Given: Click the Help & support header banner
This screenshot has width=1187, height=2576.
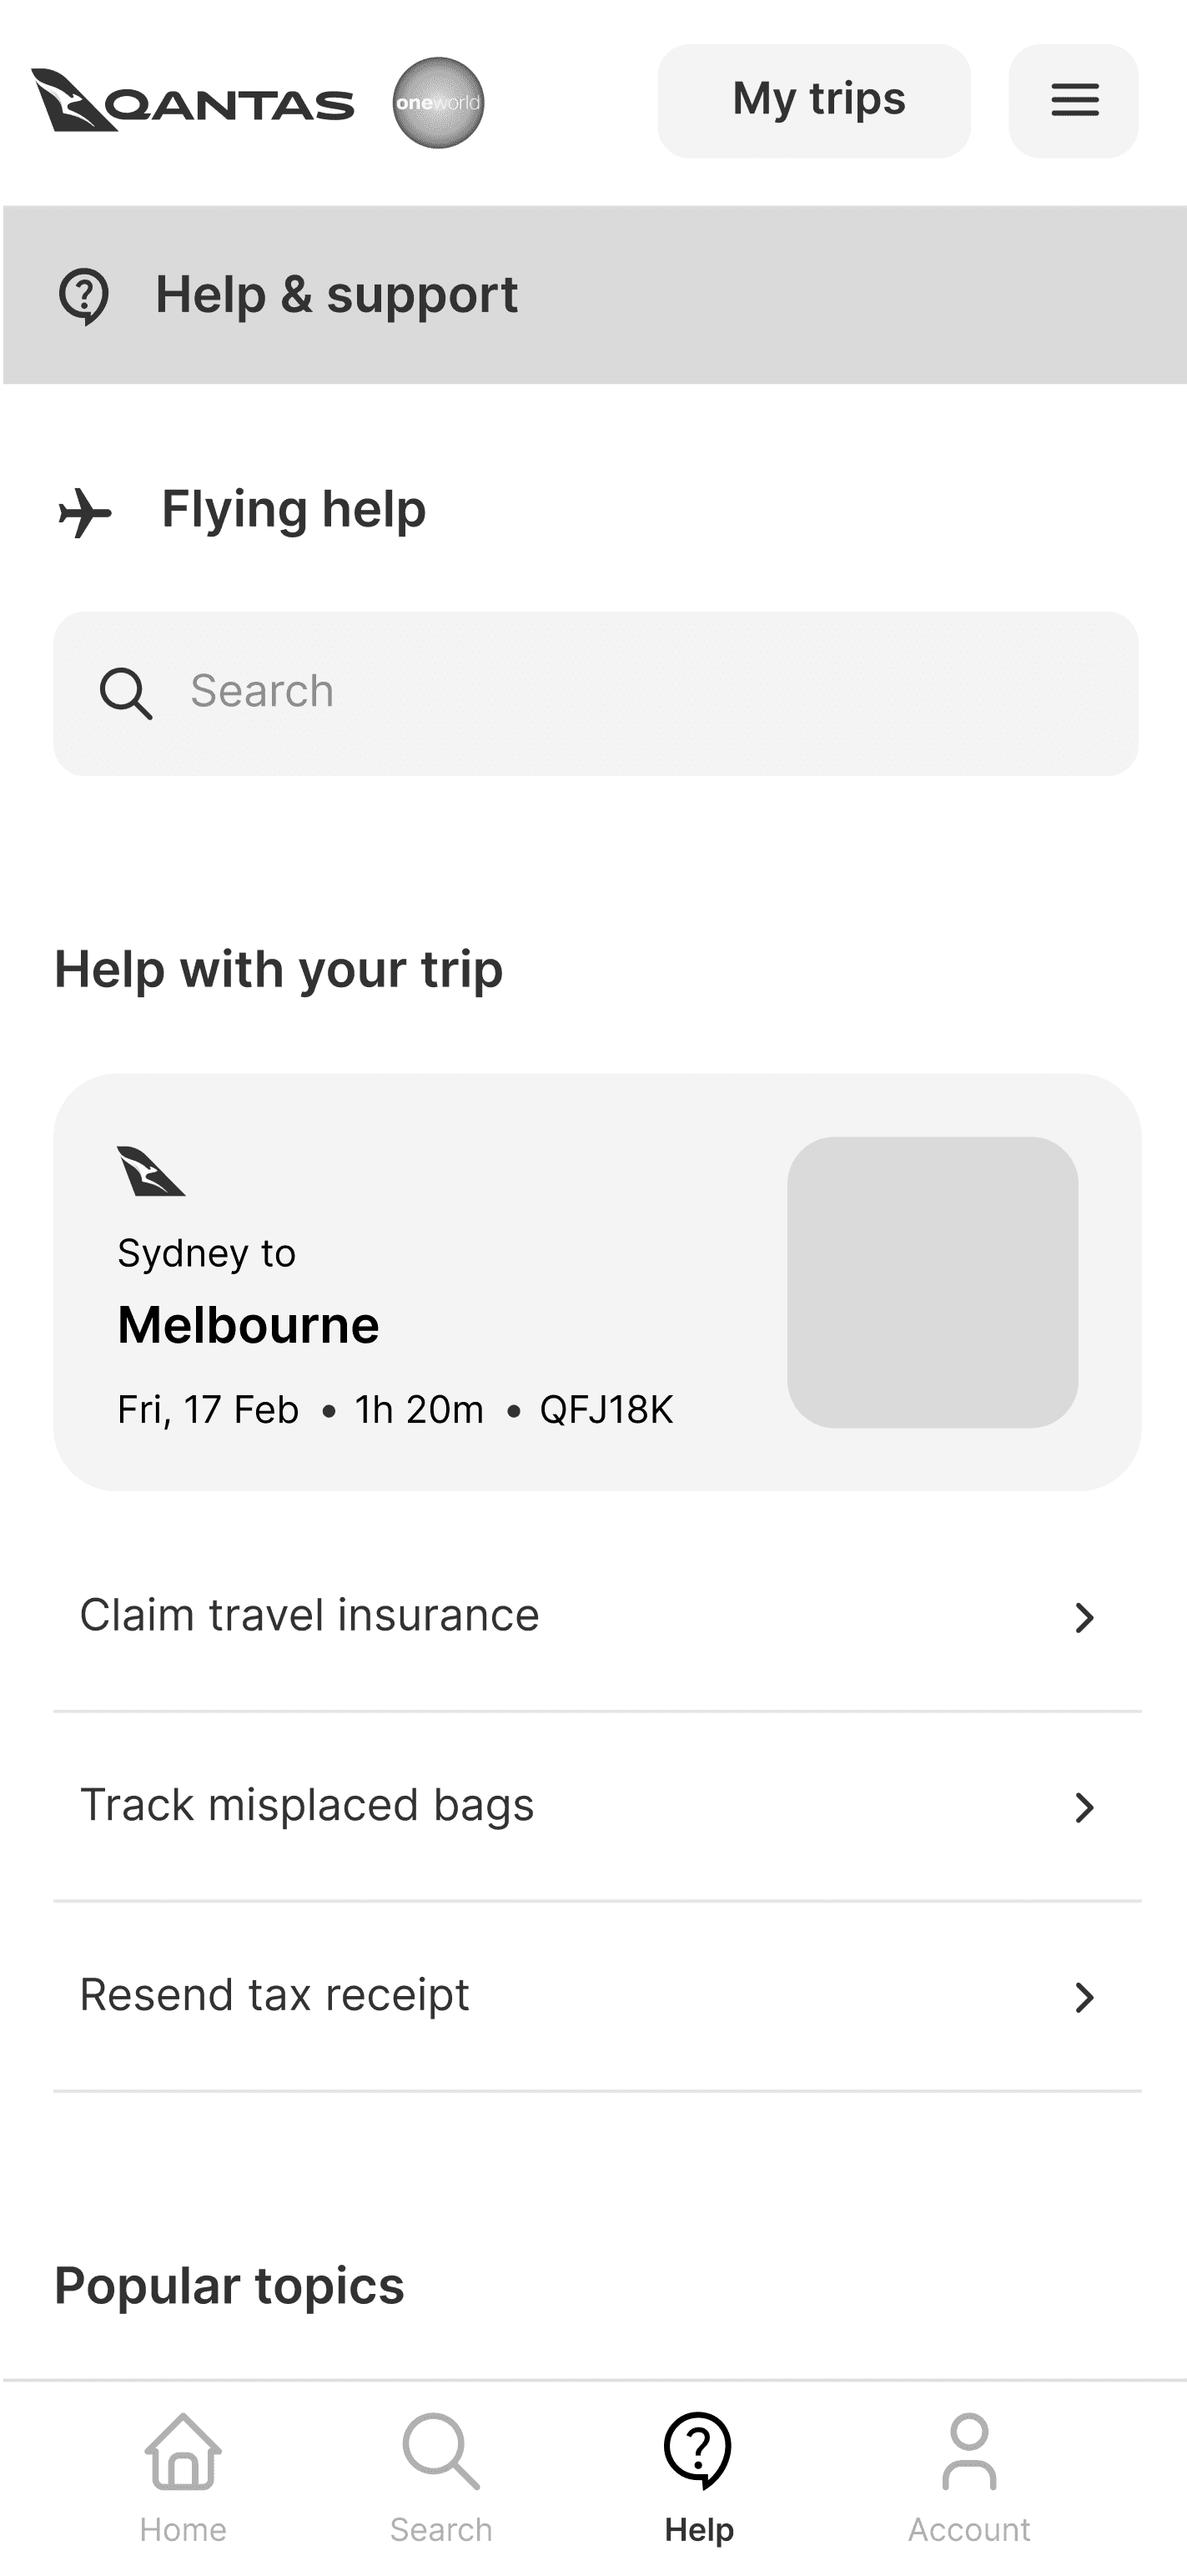Looking at the screenshot, I should pos(595,295).
